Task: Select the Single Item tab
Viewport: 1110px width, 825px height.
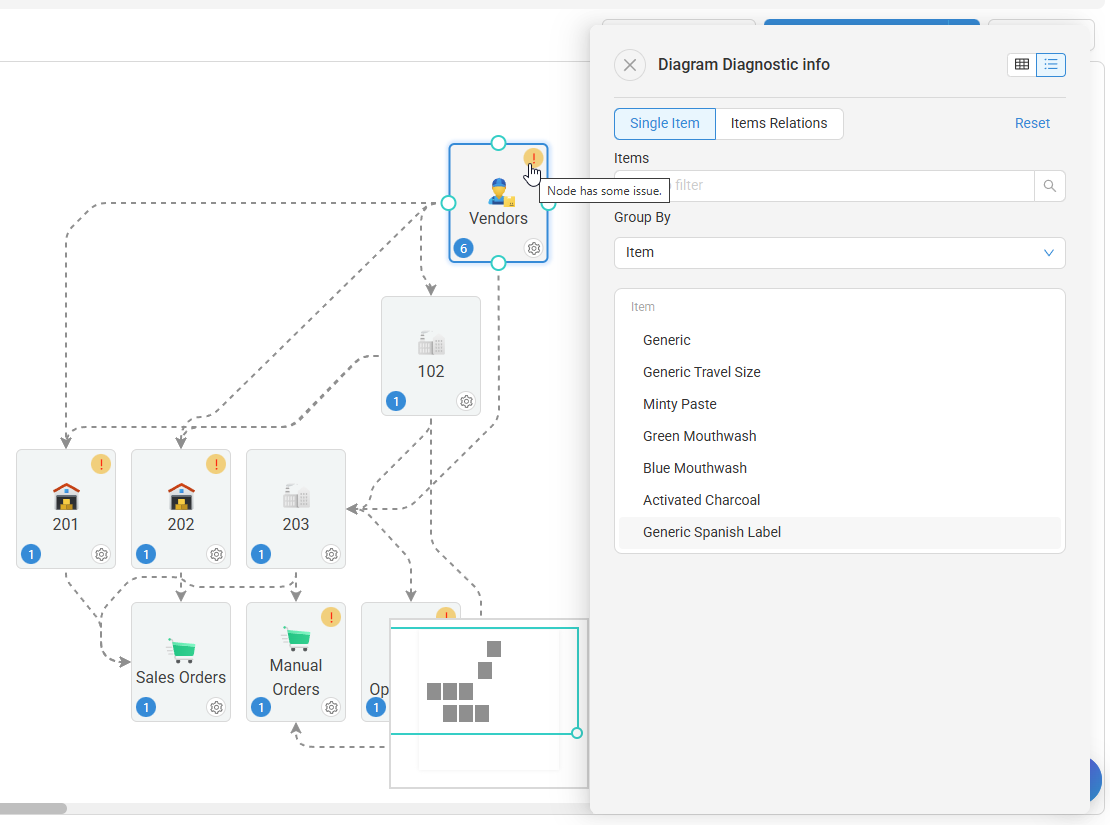Action: pyautogui.click(x=664, y=124)
